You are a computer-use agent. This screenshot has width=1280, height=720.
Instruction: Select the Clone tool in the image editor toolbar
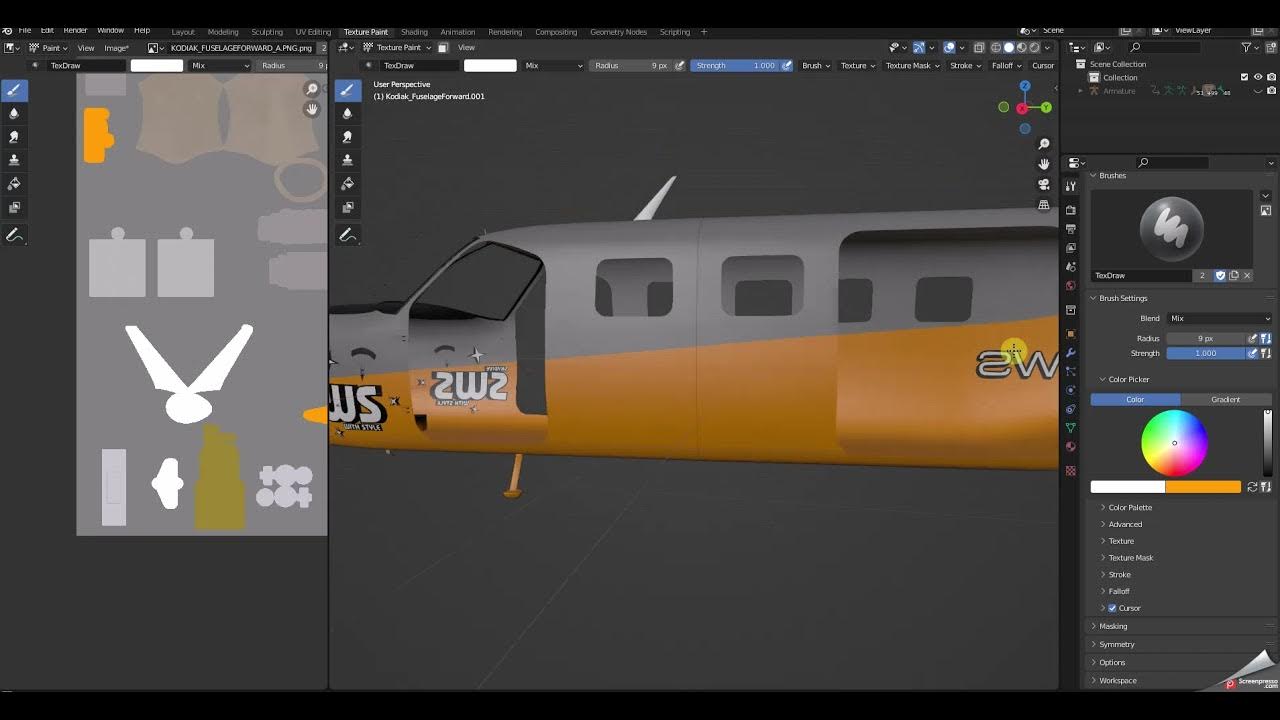[14, 160]
